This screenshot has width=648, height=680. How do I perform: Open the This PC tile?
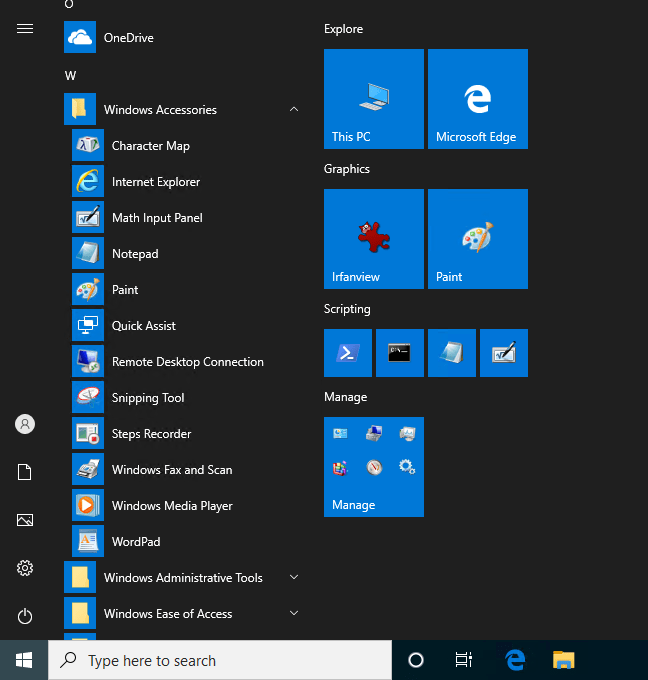[x=374, y=99]
